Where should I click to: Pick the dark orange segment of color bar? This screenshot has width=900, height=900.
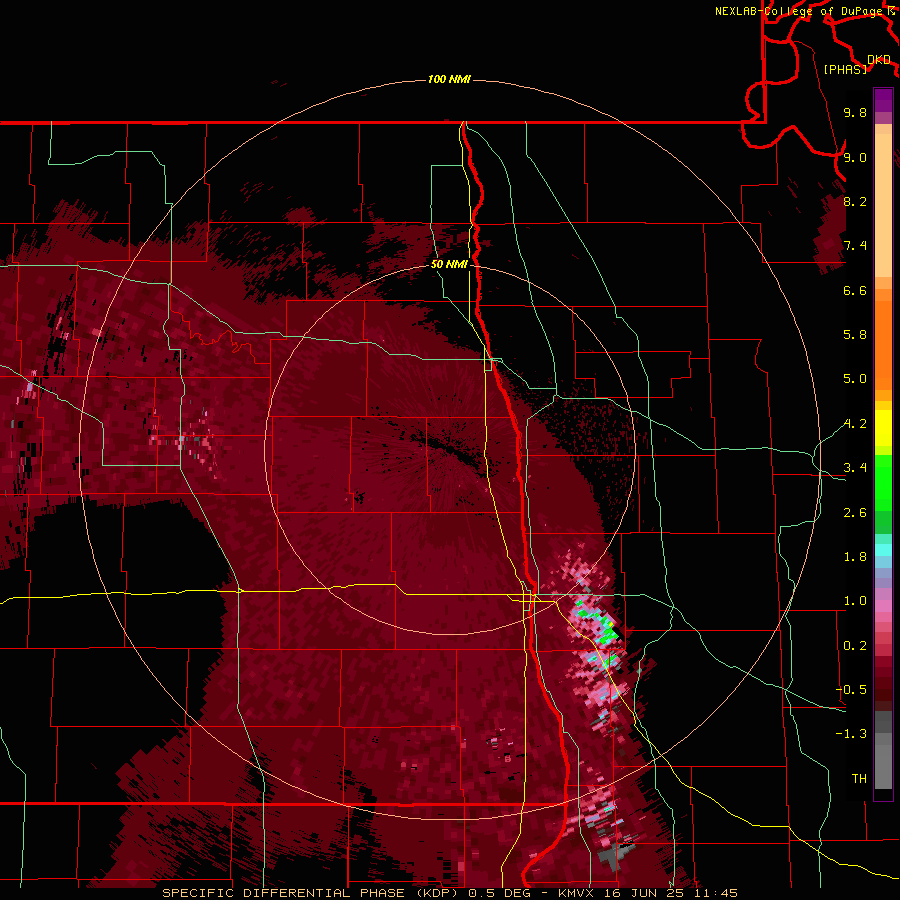click(883, 345)
